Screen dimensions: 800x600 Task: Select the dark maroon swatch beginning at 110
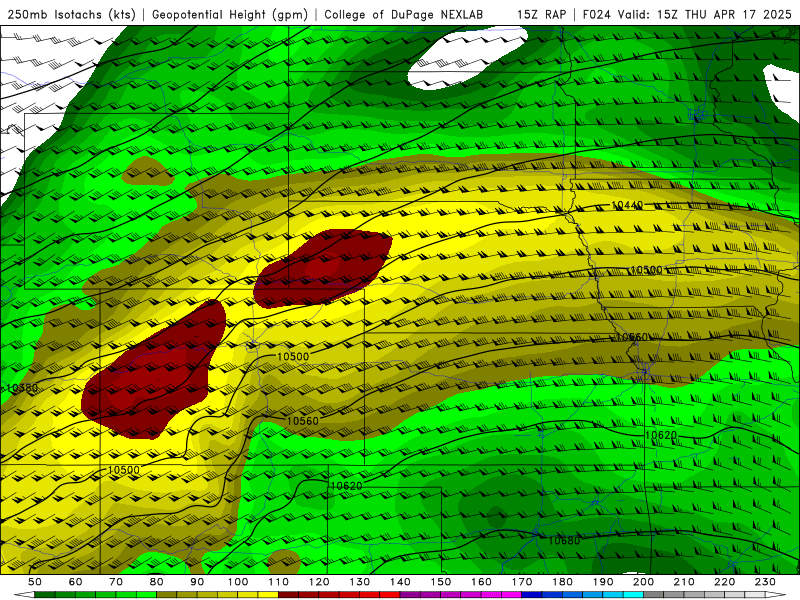tap(288, 595)
